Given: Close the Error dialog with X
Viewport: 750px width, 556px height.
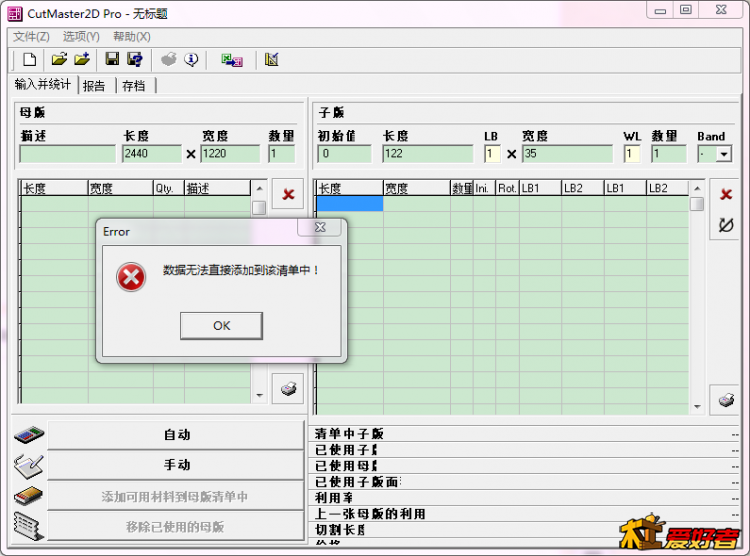Looking at the screenshot, I should pyautogui.click(x=320, y=227).
